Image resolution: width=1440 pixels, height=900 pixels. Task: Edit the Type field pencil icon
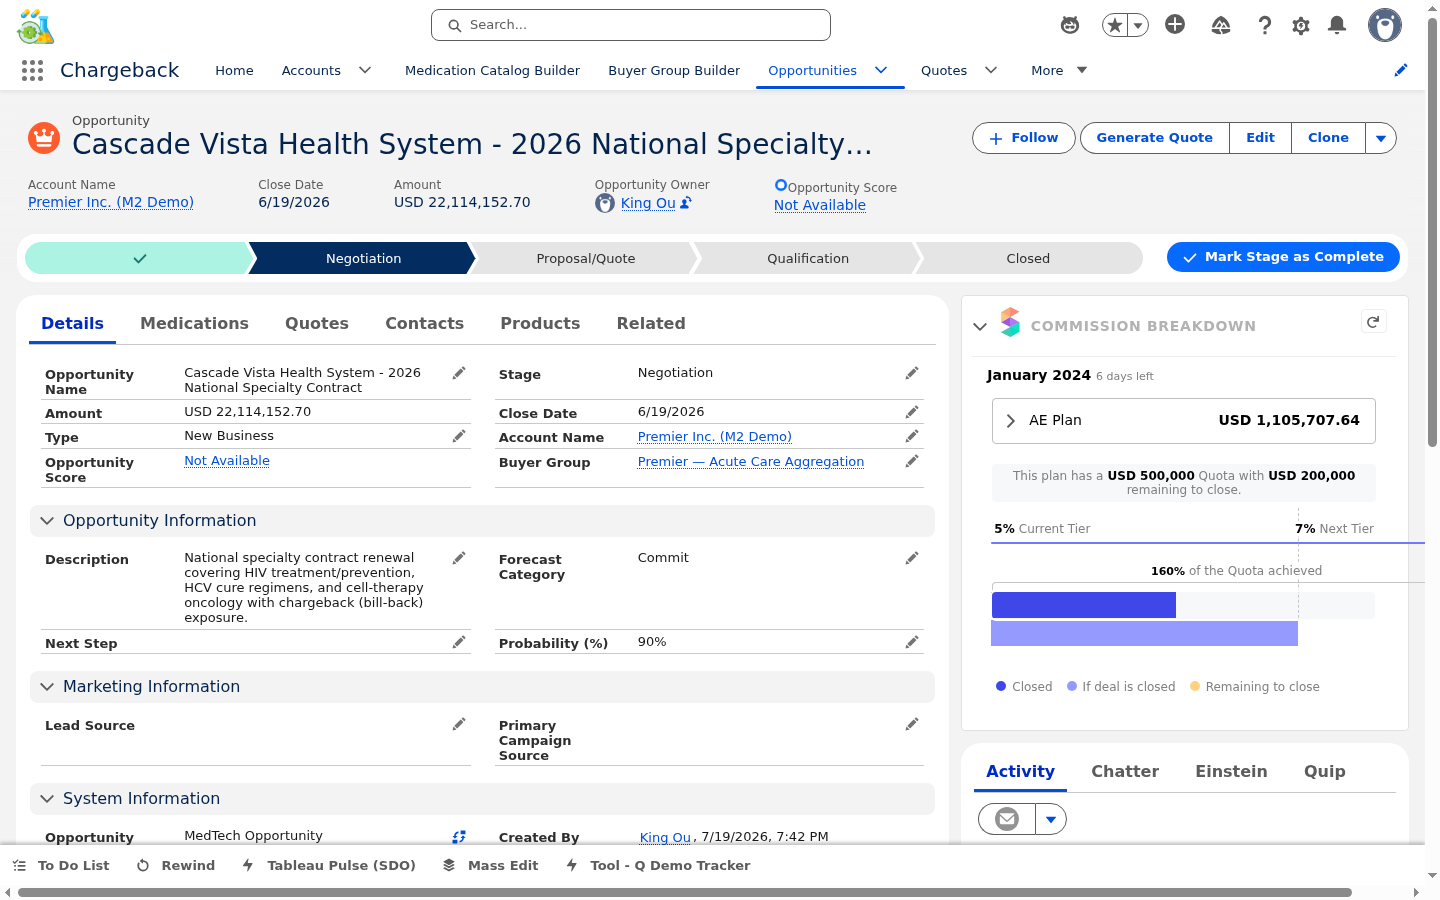coord(459,436)
